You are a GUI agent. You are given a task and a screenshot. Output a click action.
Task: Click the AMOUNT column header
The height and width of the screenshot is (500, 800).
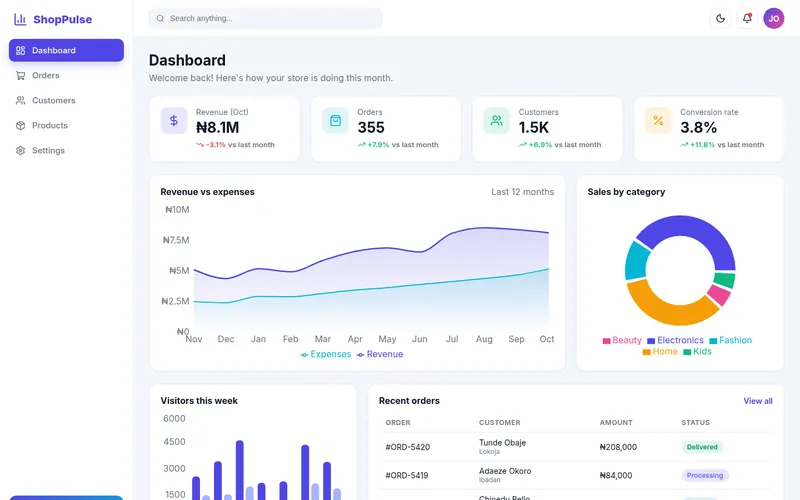click(616, 422)
